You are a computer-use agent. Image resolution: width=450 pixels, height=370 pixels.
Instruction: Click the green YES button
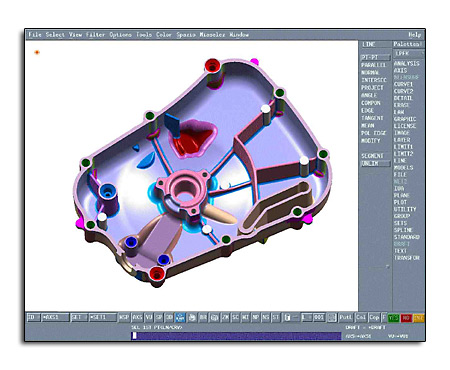(x=394, y=318)
